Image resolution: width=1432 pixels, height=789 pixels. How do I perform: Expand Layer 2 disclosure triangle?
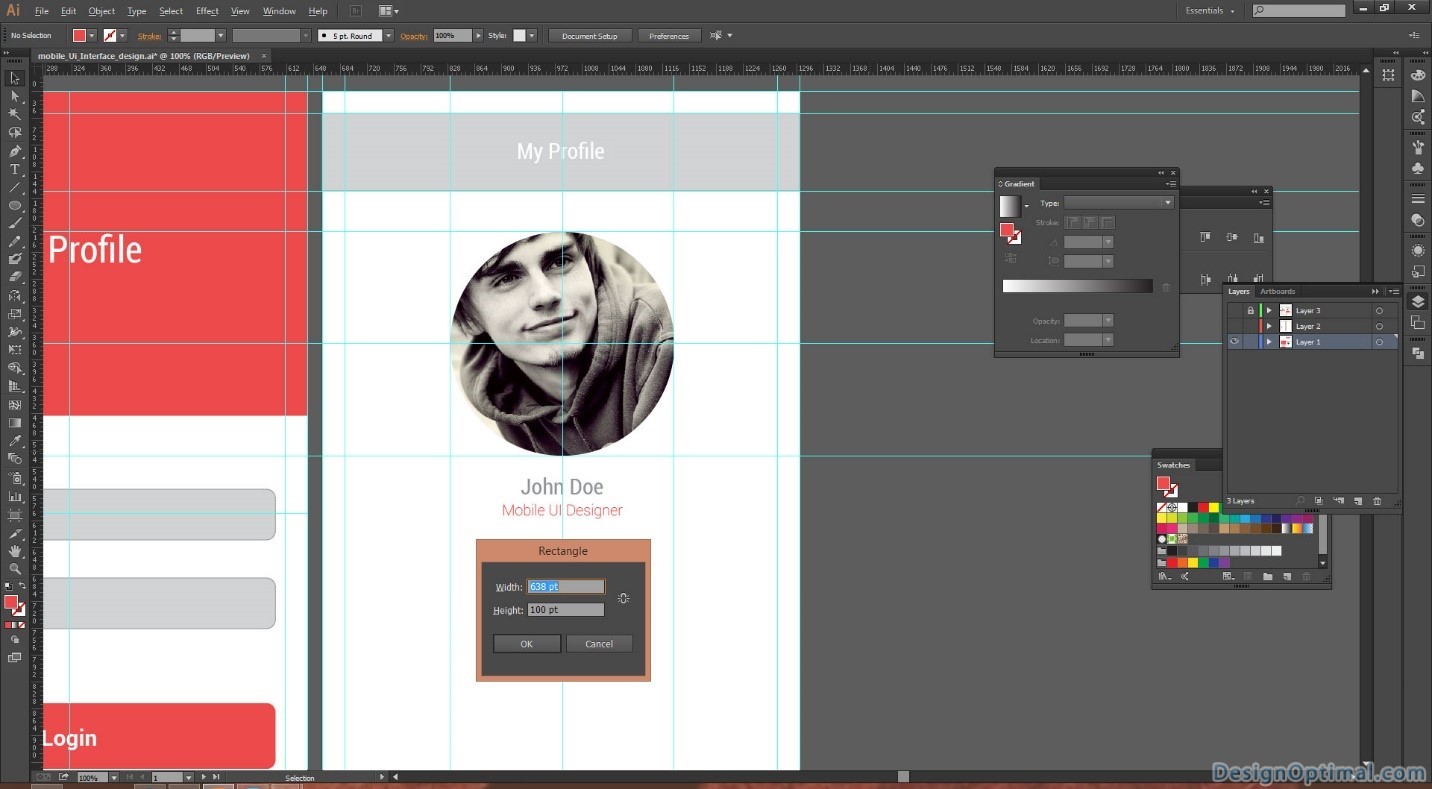point(1269,326)
